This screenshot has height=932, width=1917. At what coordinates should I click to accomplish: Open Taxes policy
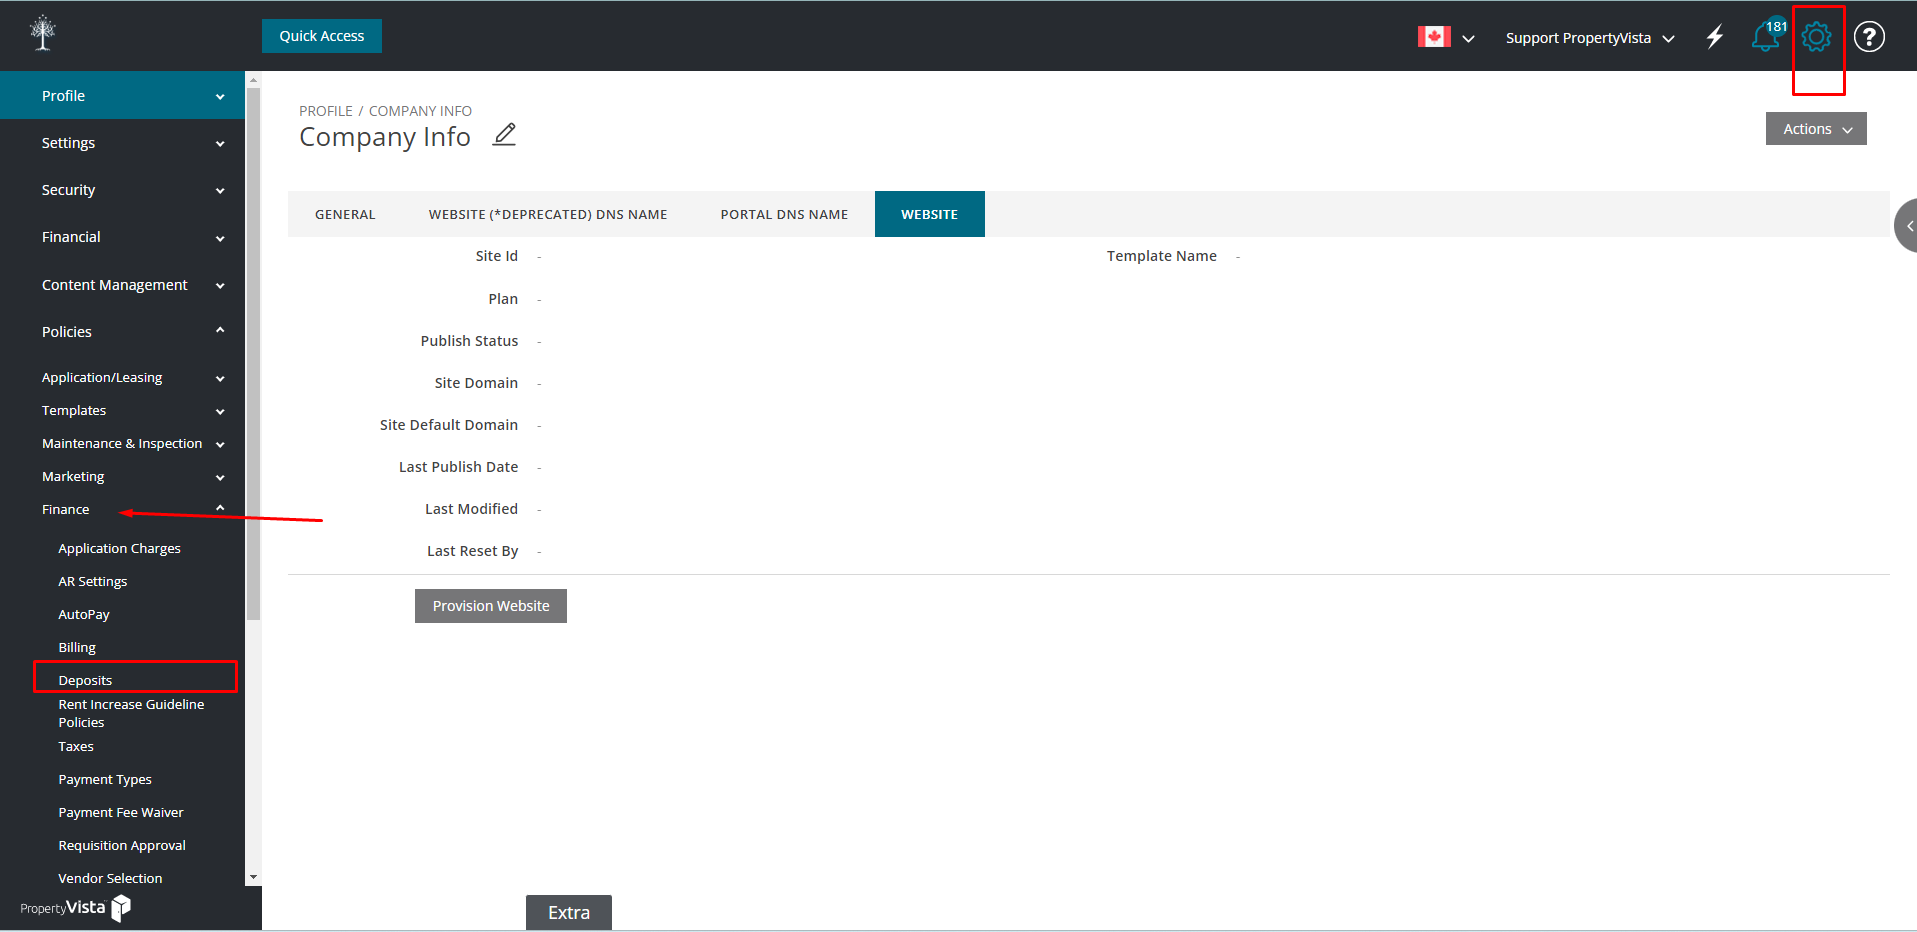pyautogui.click(x=76, y=747)
